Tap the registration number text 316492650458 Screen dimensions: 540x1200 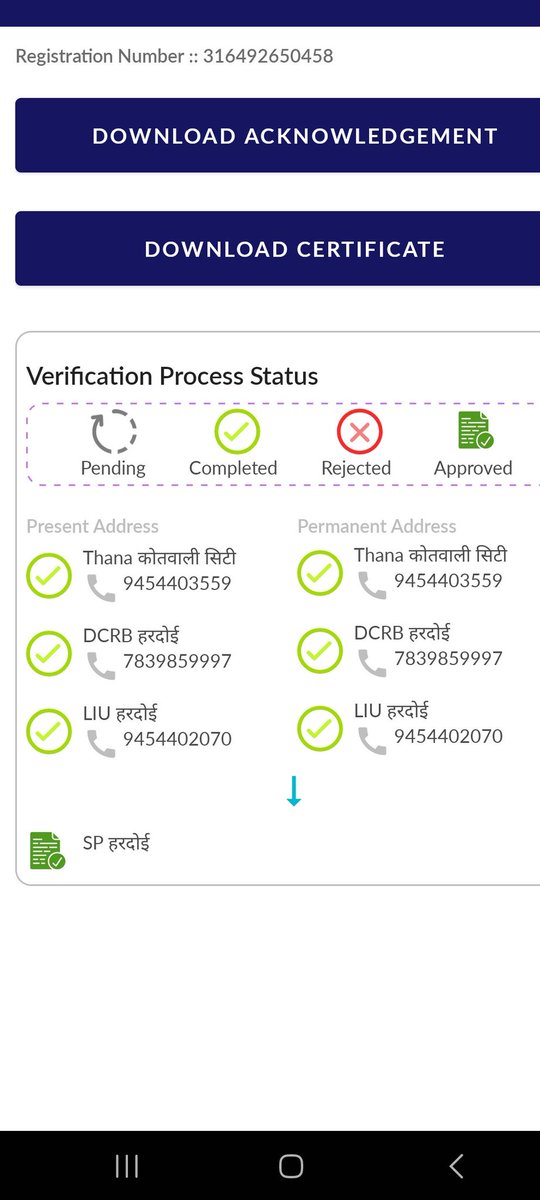(268, 56)
